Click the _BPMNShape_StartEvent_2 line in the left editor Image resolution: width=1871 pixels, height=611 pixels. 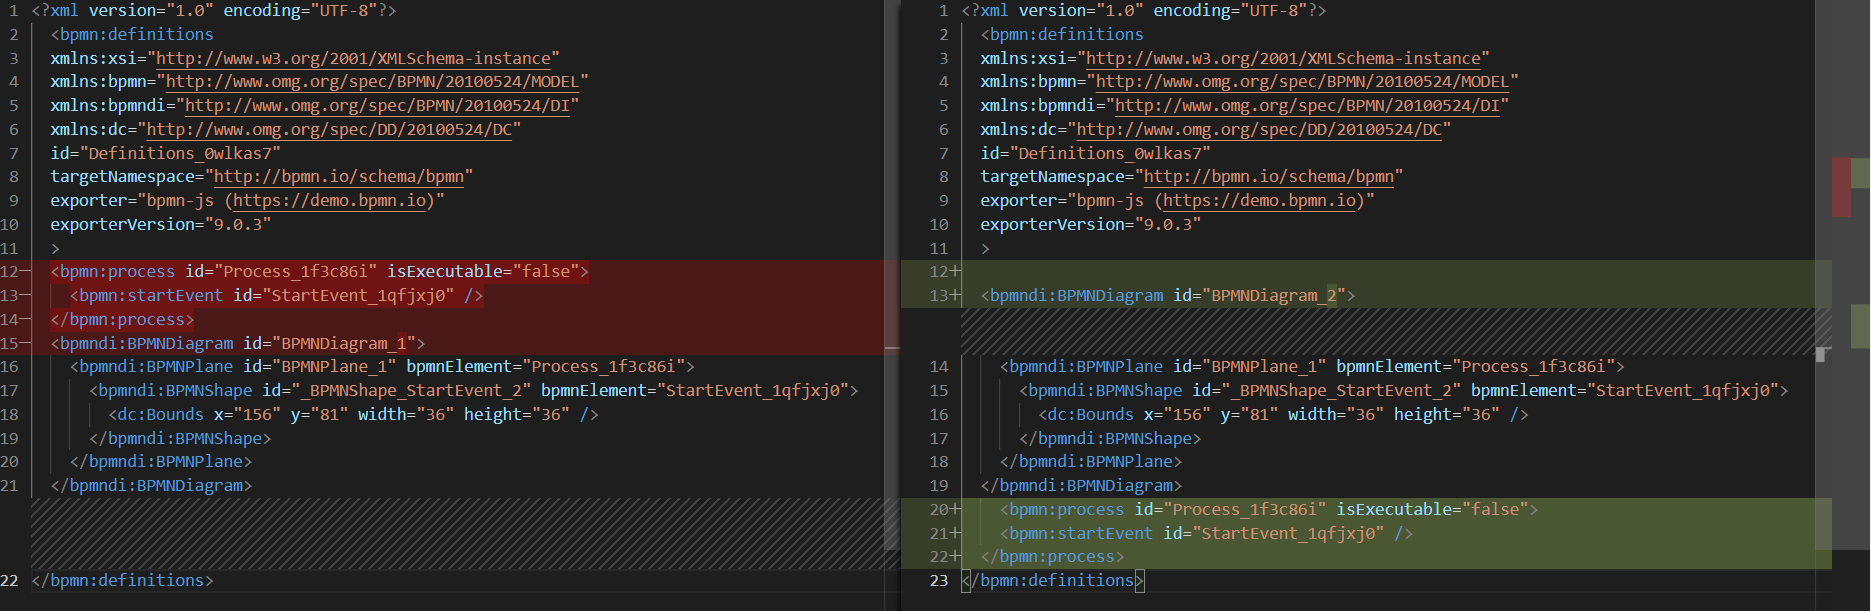pos(473,390)
